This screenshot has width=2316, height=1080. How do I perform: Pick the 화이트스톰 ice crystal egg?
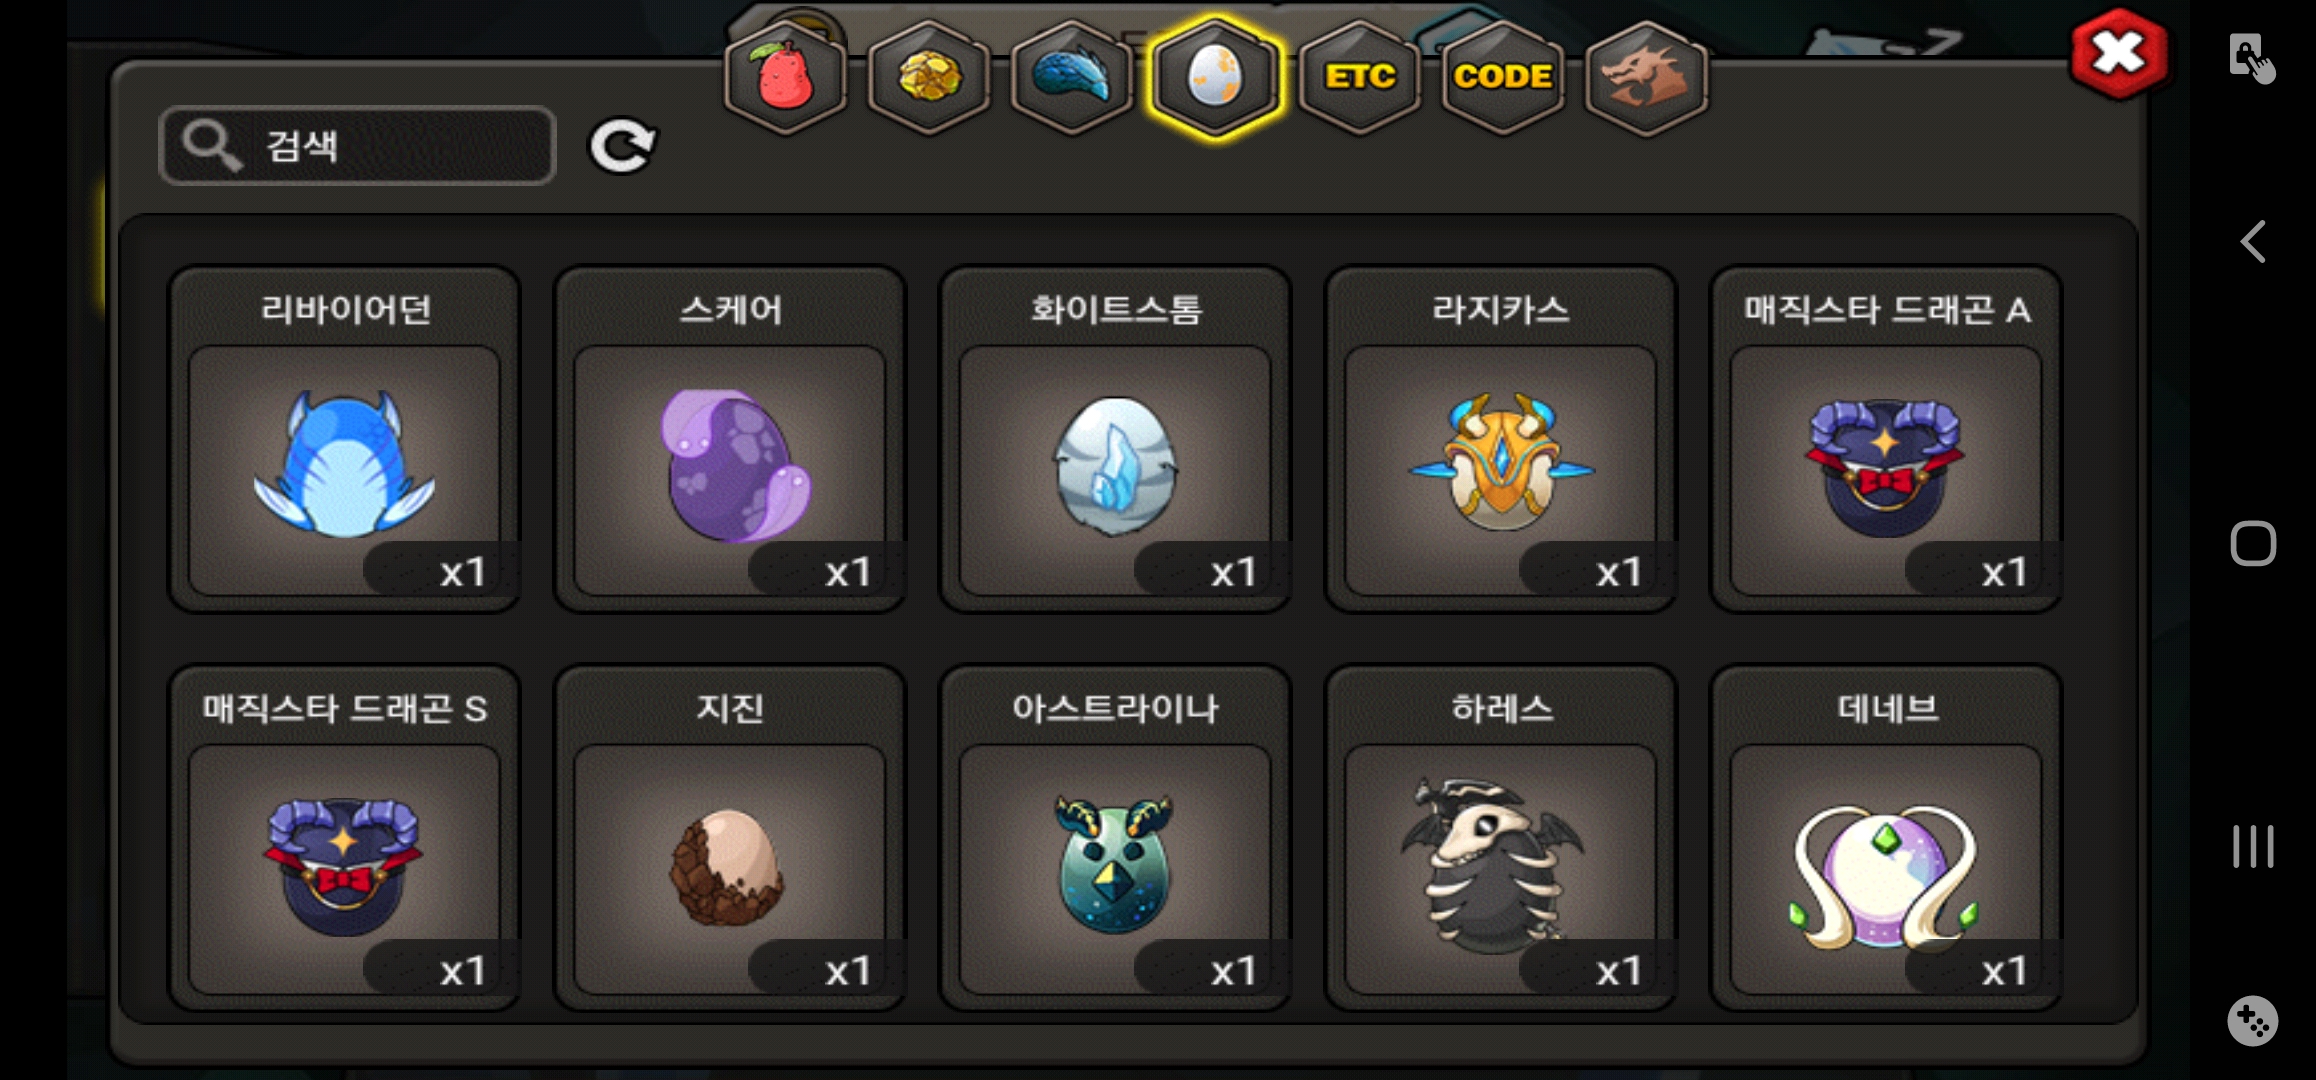1115,439
